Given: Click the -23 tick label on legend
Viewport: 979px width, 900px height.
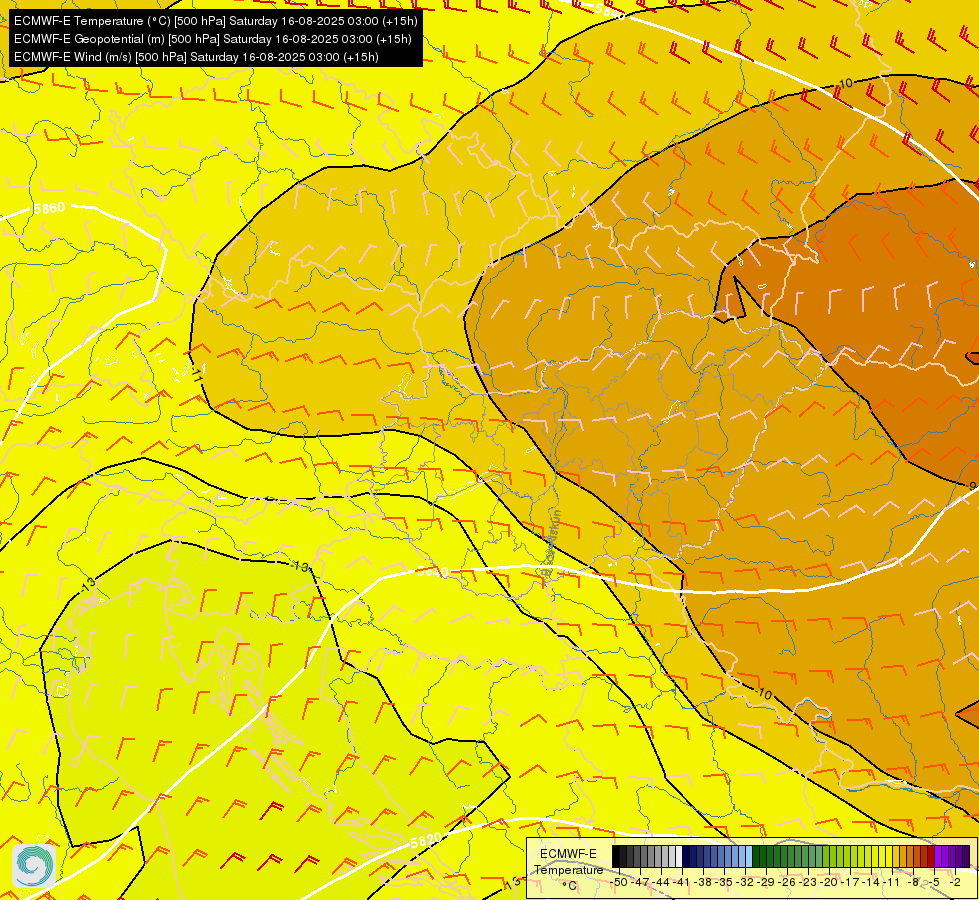Looking at the screenshot, I should (x=809, y=882).
